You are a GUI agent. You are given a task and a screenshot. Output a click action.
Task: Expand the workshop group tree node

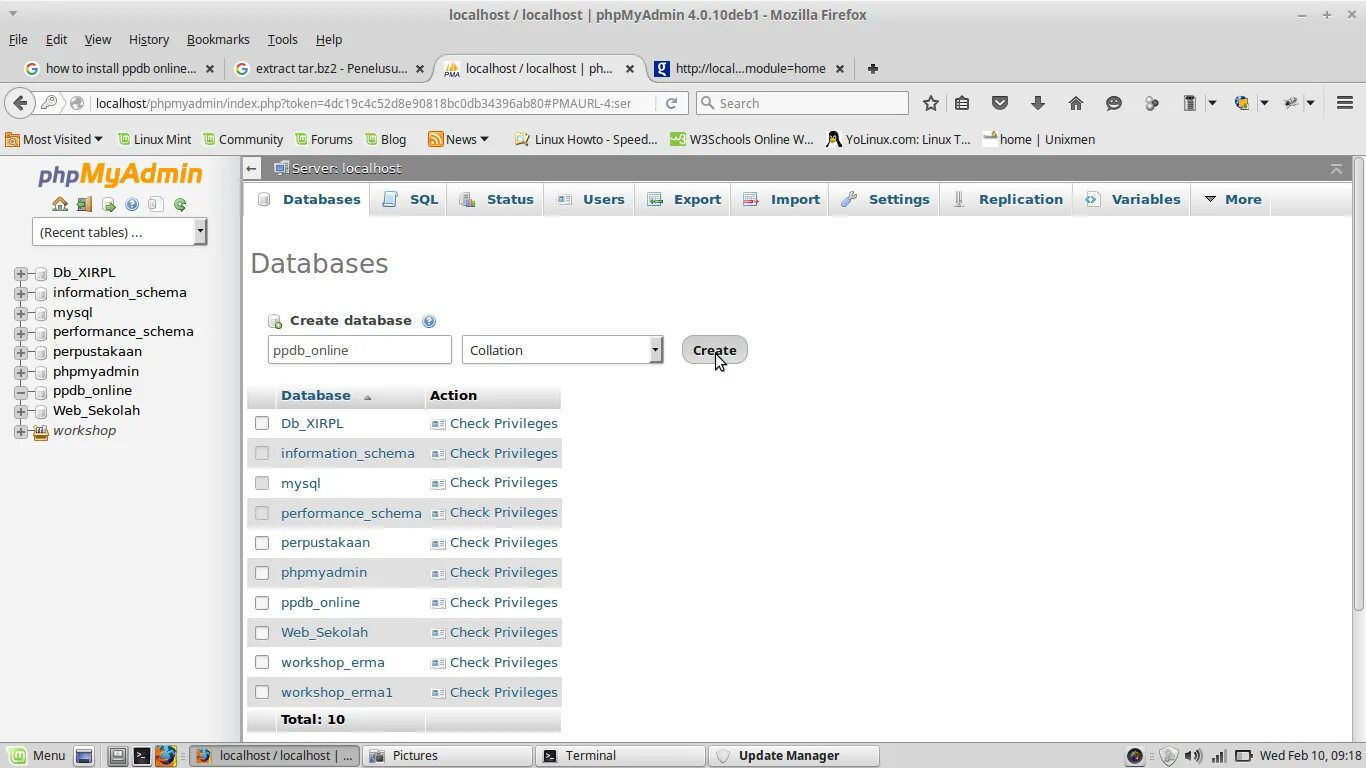[20, 431]
